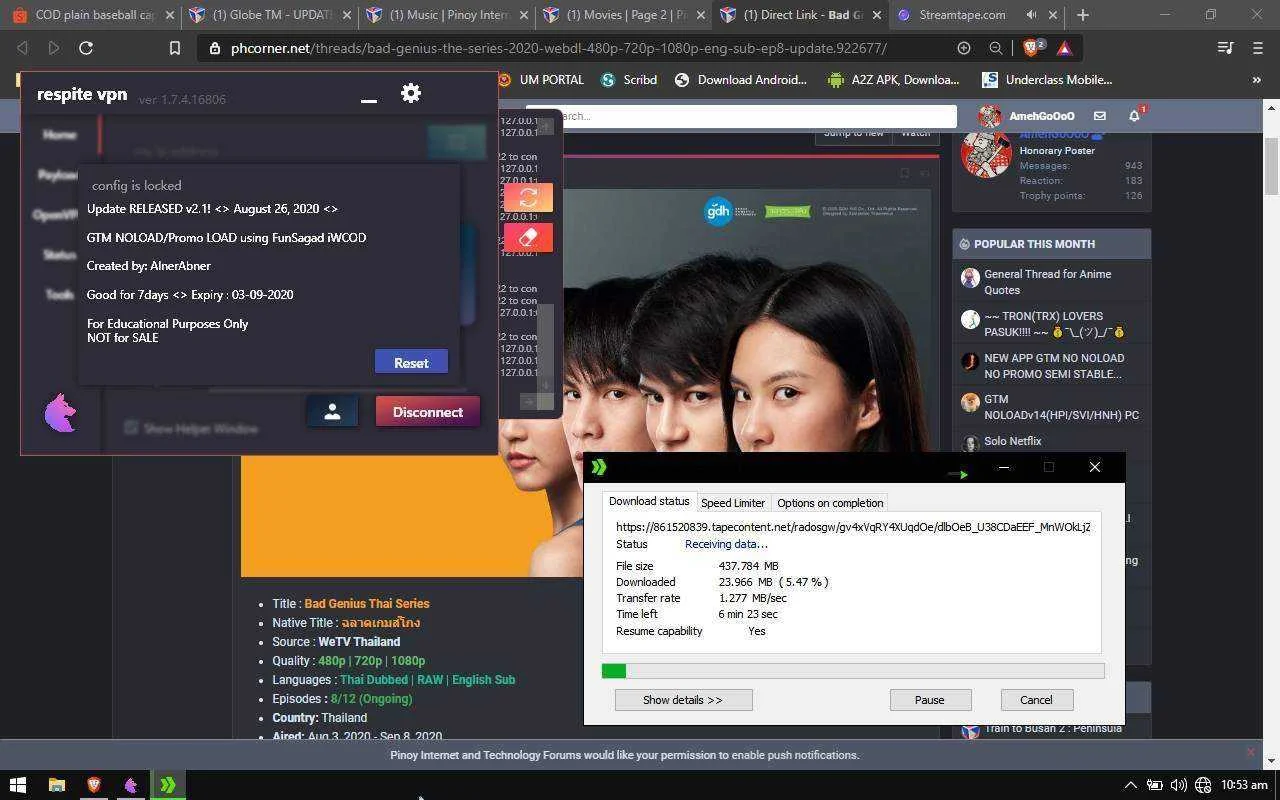Click the orange refresh icon in VPN log

528,197
